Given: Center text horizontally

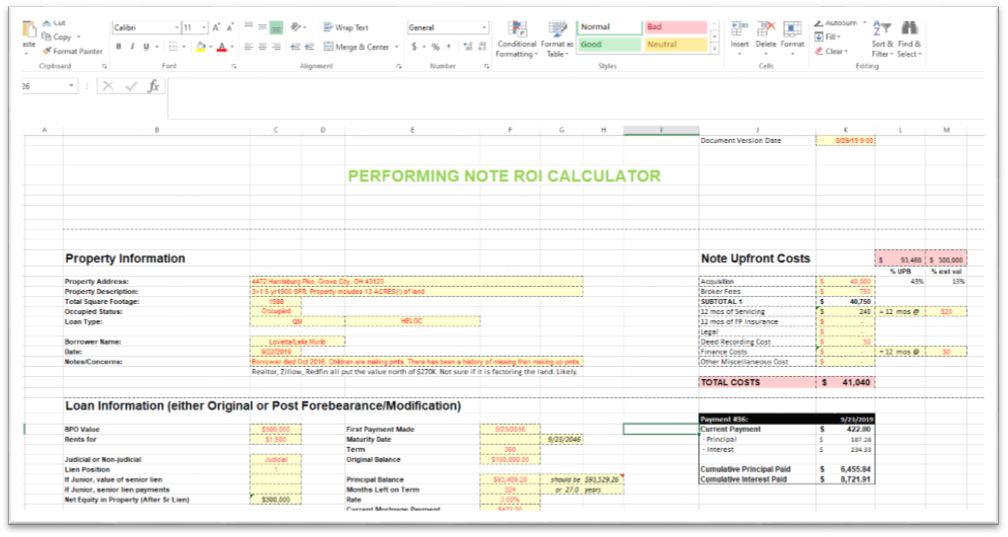Looking at the screenshot, I should click(x=262, y=46).
